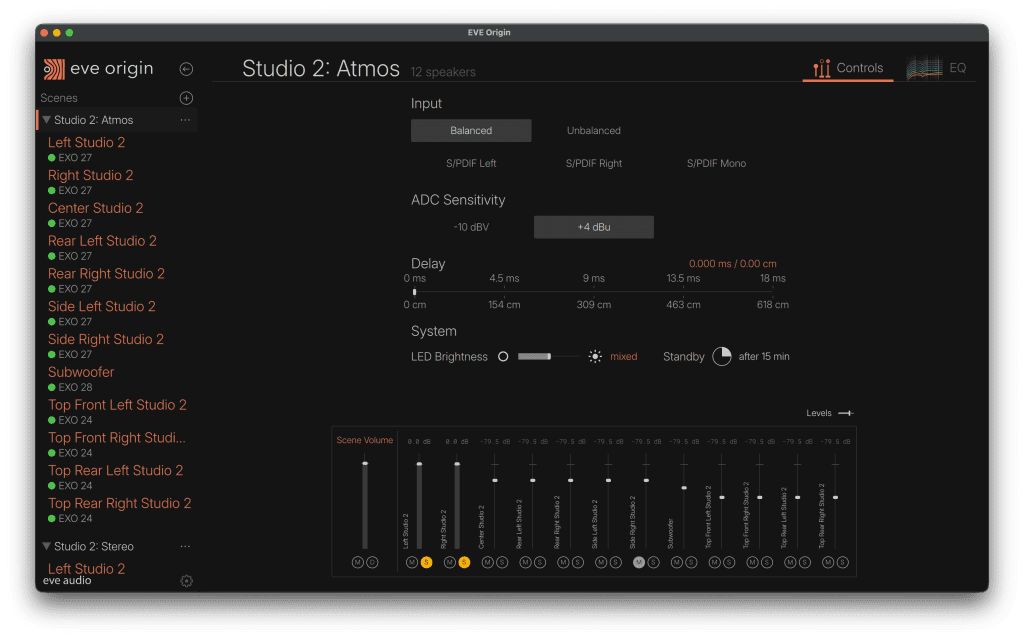Click the Controls sliders icon
The image size is (1024, 639).
pyautogui.click(x=822, y=68)
